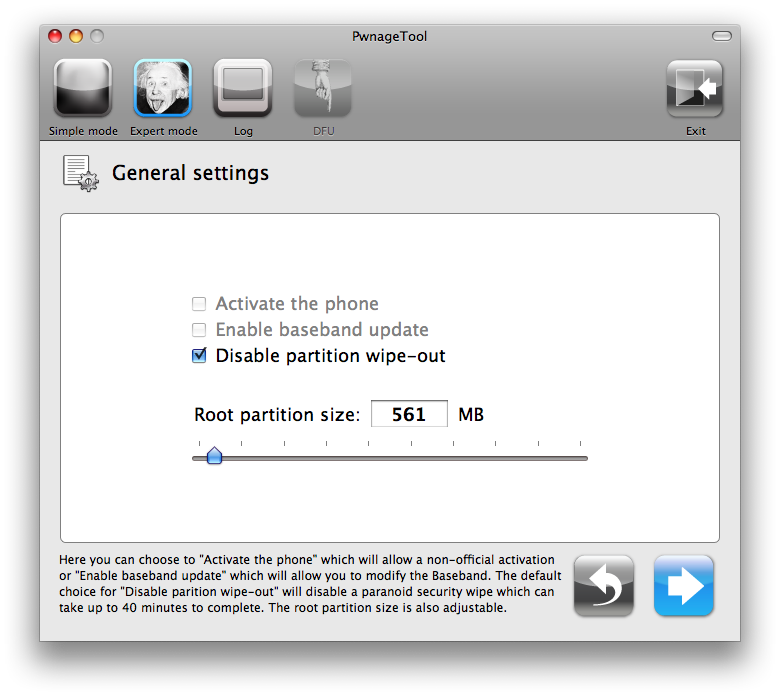Go back with the curved arrow button
Screen dimensions: 780x696
click(603, 586)
